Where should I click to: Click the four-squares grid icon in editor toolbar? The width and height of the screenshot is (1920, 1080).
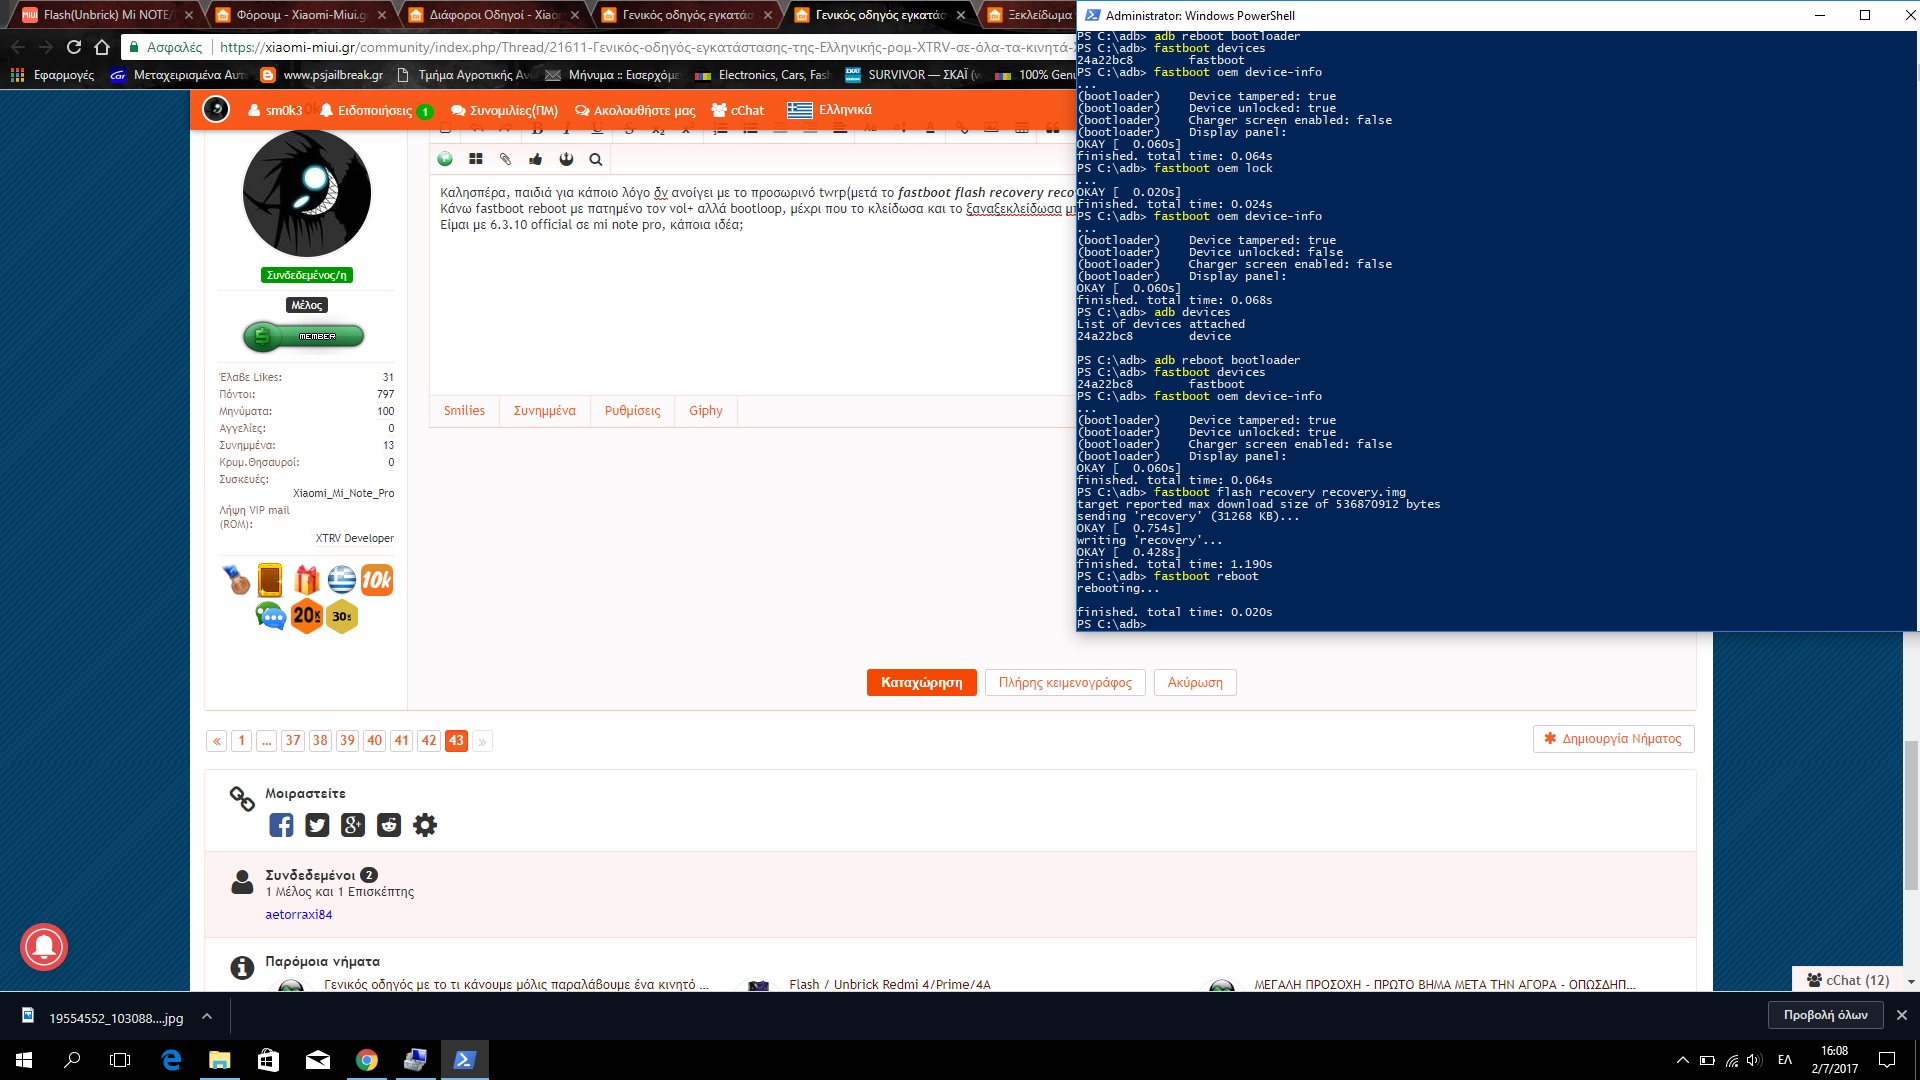[x=476, y=159]
